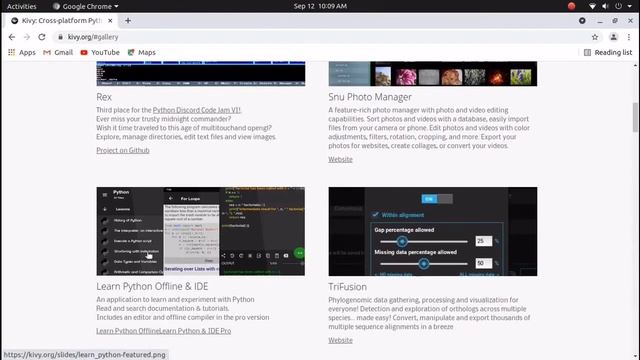This screenshot has width=640, height=360.
Task: Open the Gmail bookmark
Action: [x=58, y=52]
